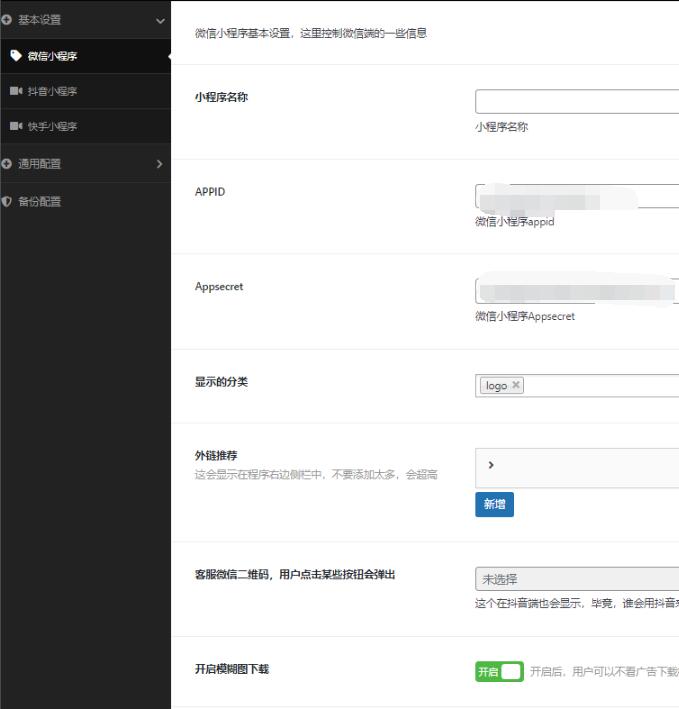Click the shield icon beside 备份配置
This screenshot has height=709, width=679.
point(6,201)
